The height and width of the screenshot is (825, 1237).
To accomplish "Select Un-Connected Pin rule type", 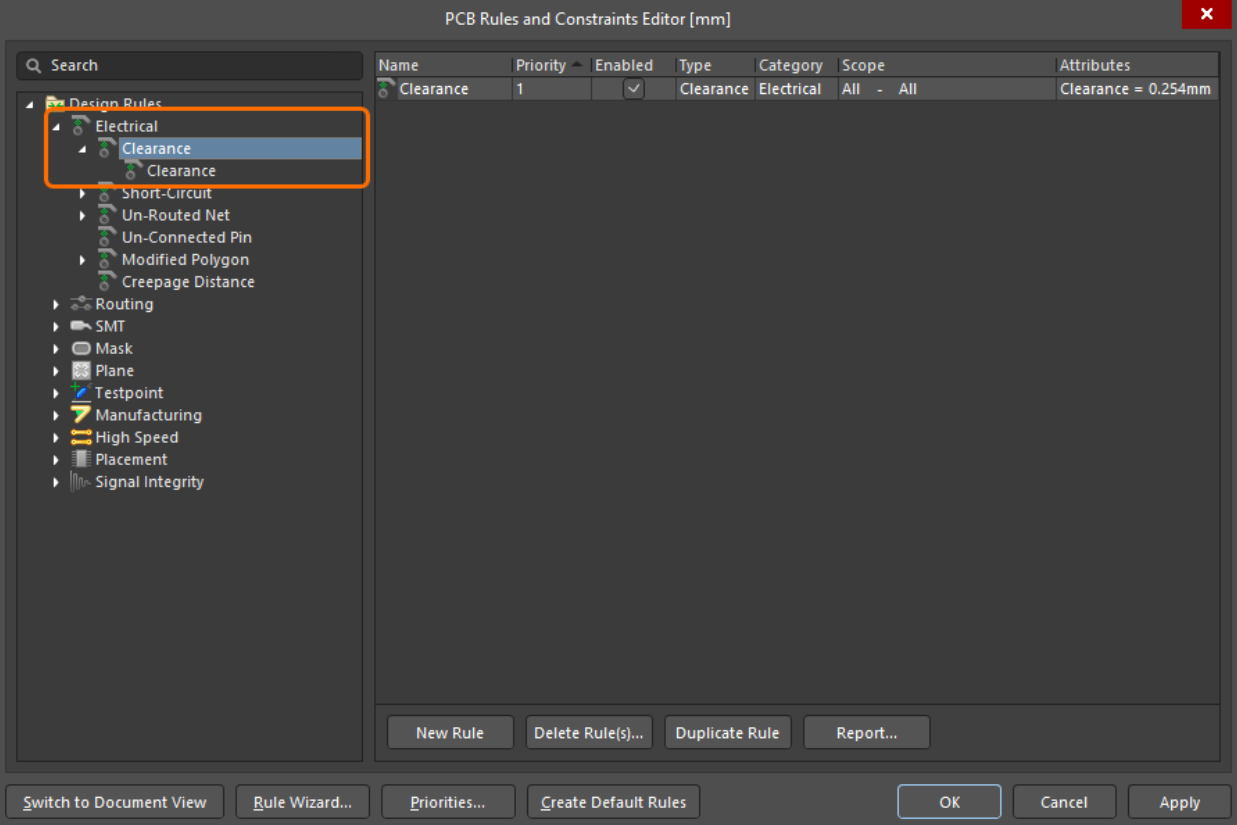I will coord(186,238).
